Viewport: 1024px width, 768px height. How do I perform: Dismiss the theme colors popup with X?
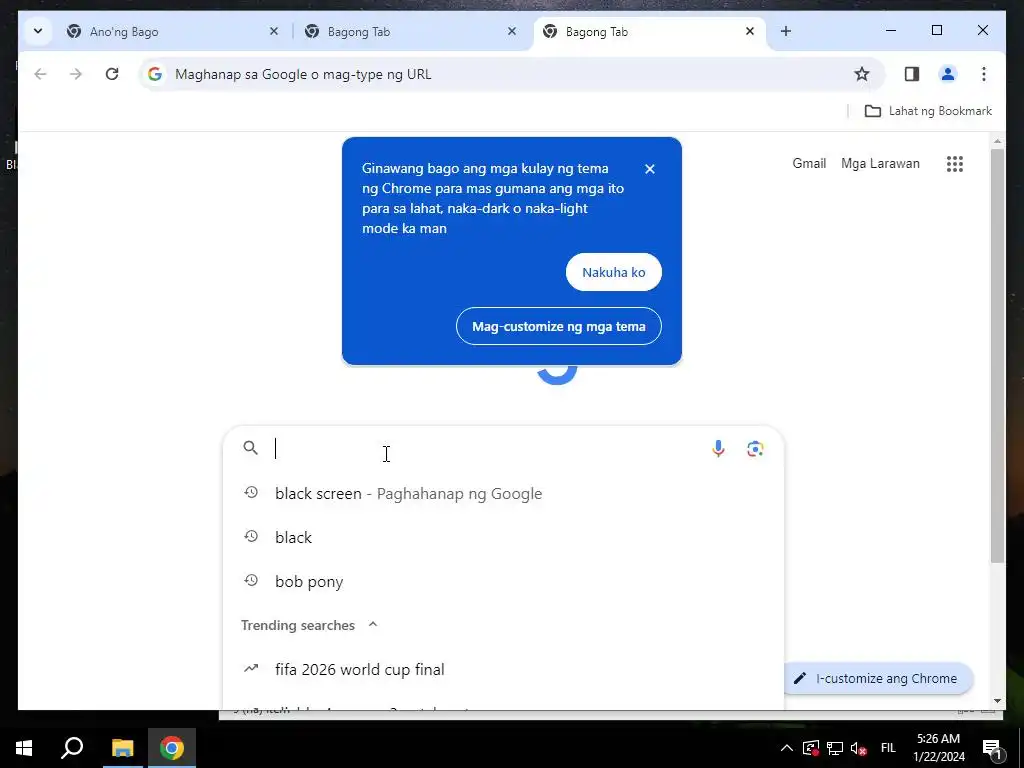pyautogui.click(x=649, y=169)
